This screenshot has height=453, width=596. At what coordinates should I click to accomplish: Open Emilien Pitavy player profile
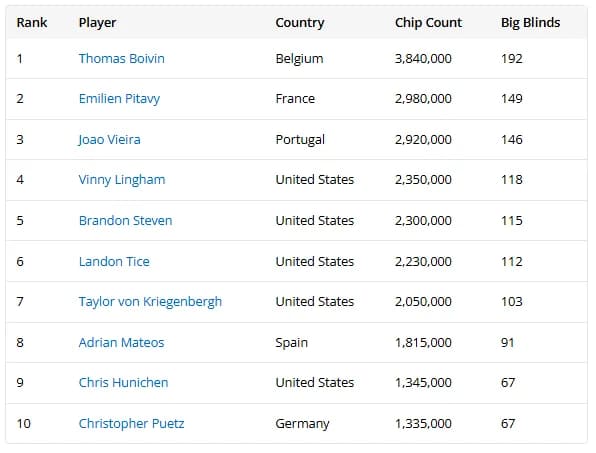click(119, 99)
